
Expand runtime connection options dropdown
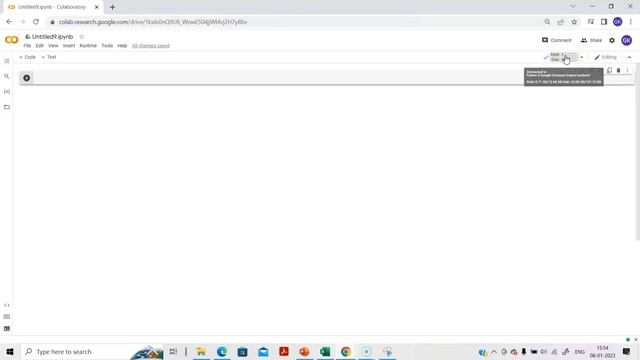click(x=582, y=58)
